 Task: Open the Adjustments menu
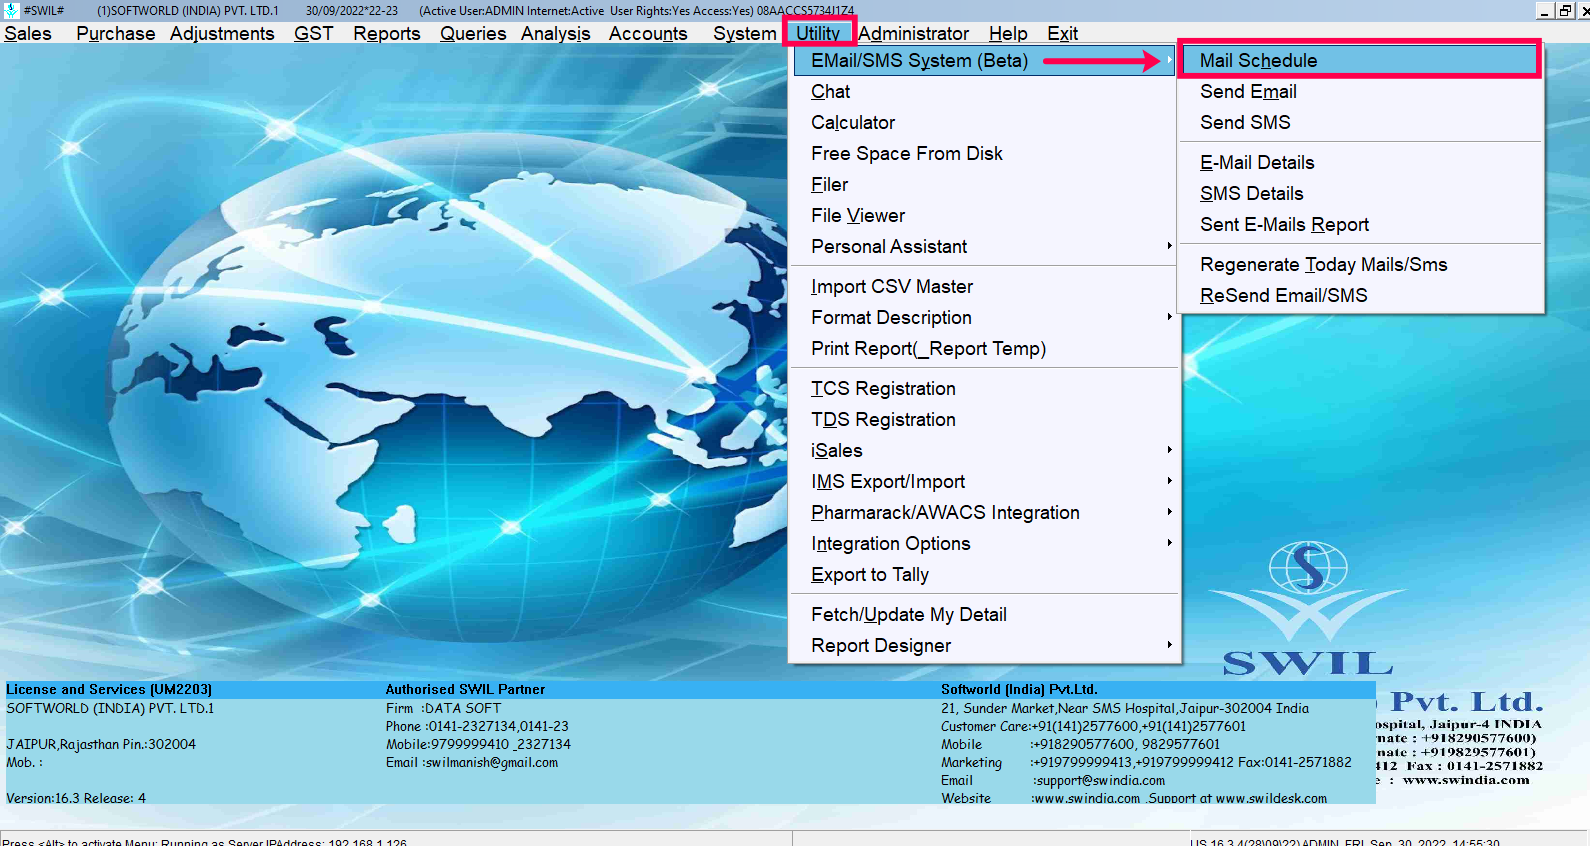click(222, 33)
